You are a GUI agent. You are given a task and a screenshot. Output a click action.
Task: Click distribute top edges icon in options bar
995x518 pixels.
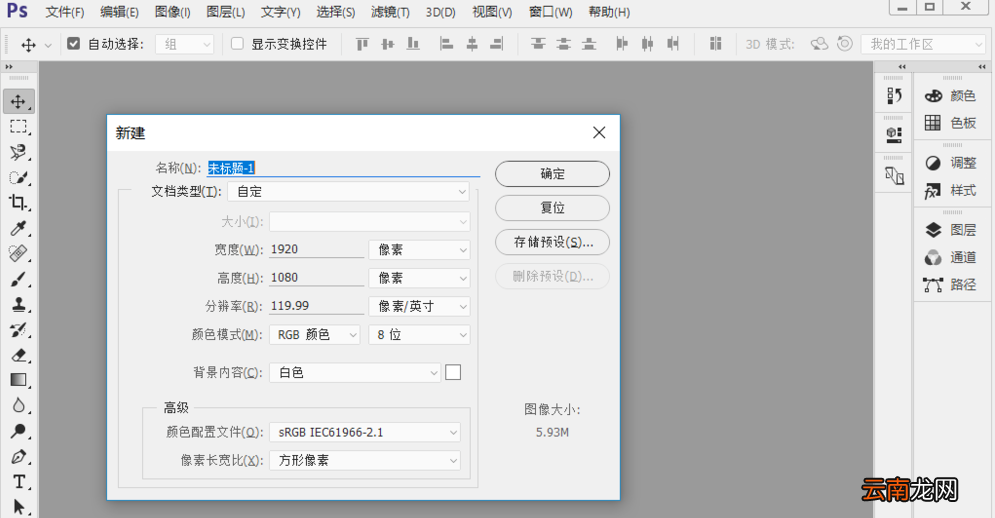[538, 44]
